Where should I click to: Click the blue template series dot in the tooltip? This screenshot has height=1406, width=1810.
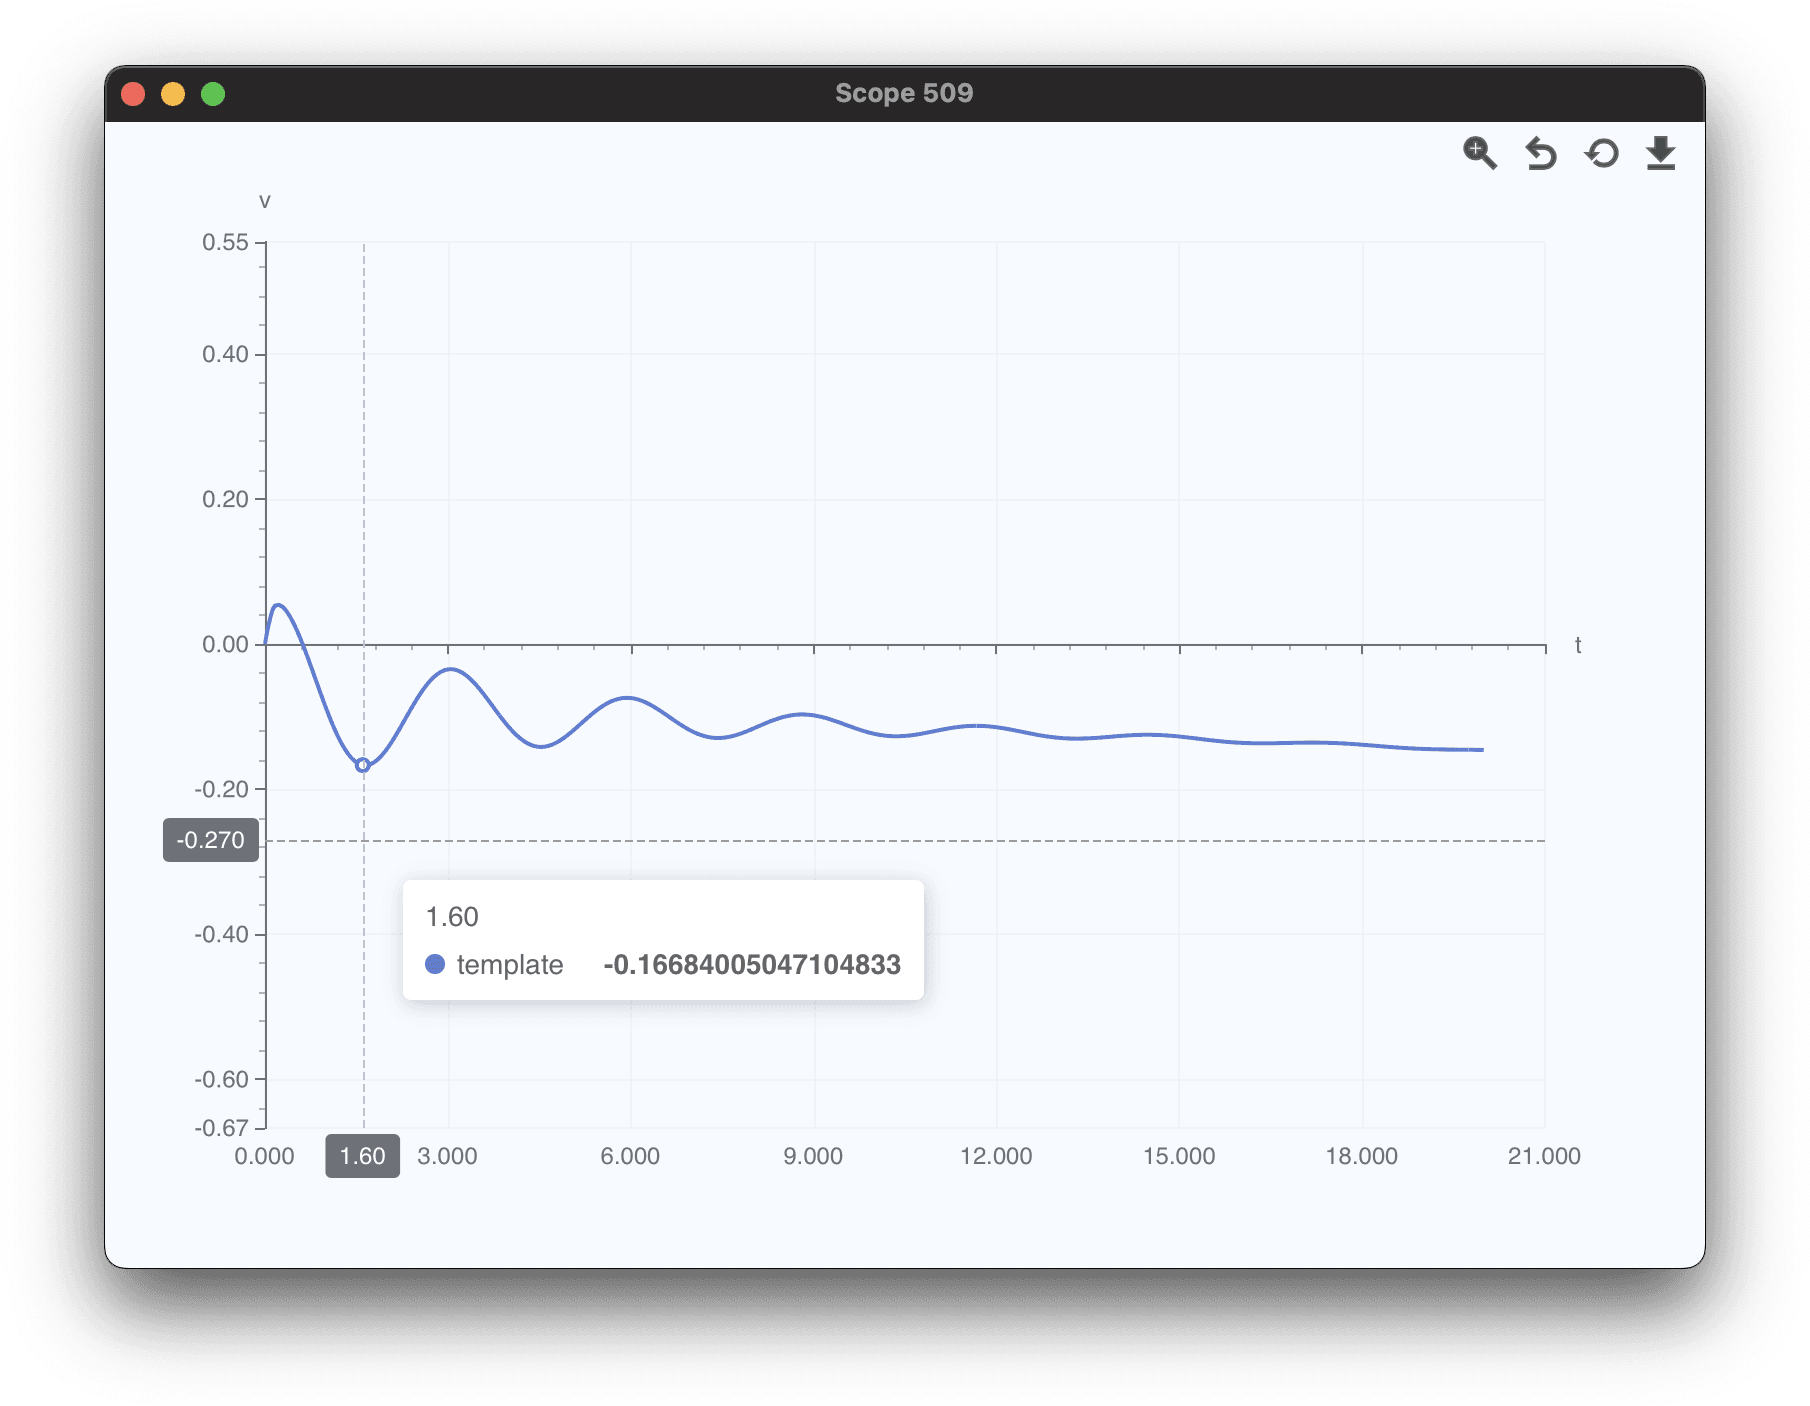coord(435,964)
